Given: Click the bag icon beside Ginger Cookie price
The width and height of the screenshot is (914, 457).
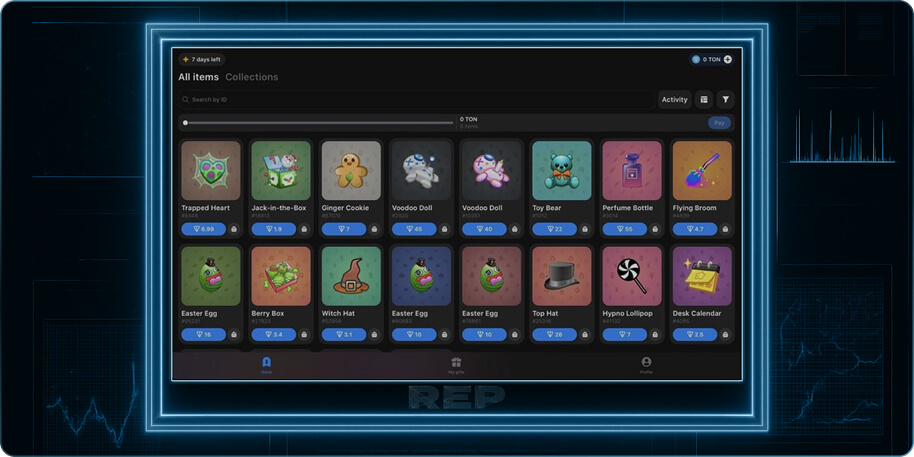Looking at the screenshot, I should coord(374,229).
